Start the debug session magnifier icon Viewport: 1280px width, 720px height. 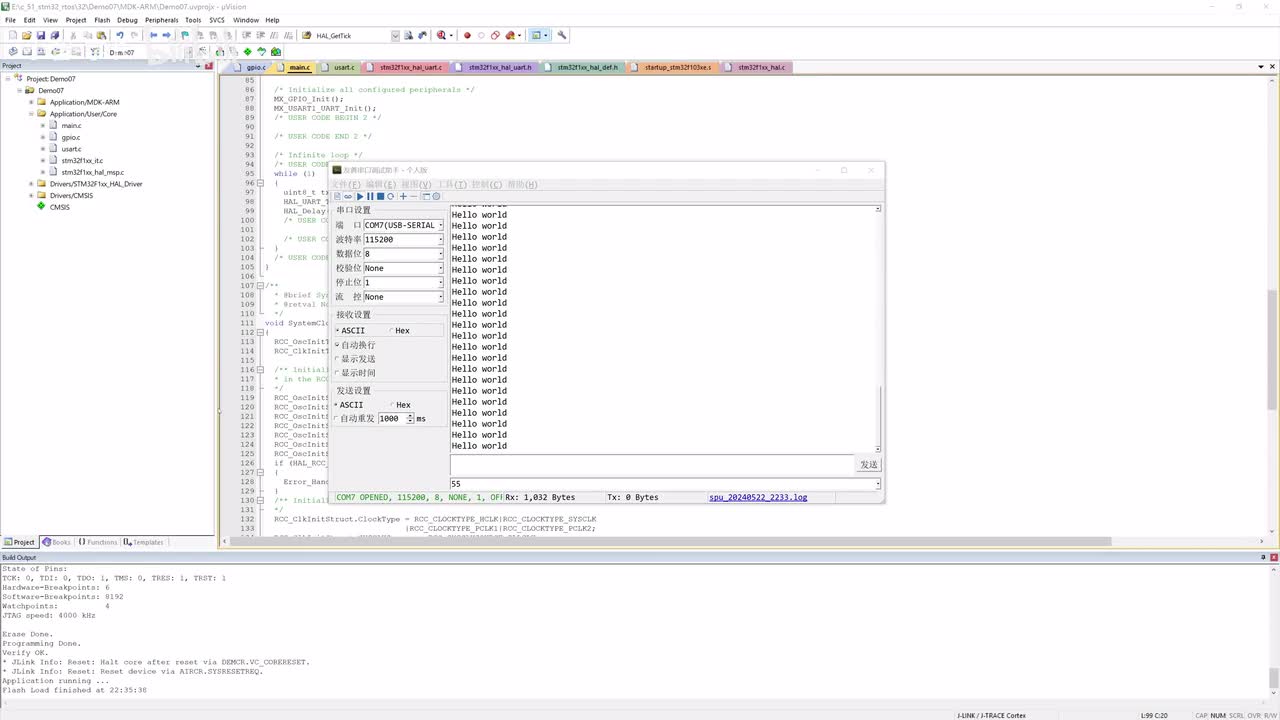(439, 35)
